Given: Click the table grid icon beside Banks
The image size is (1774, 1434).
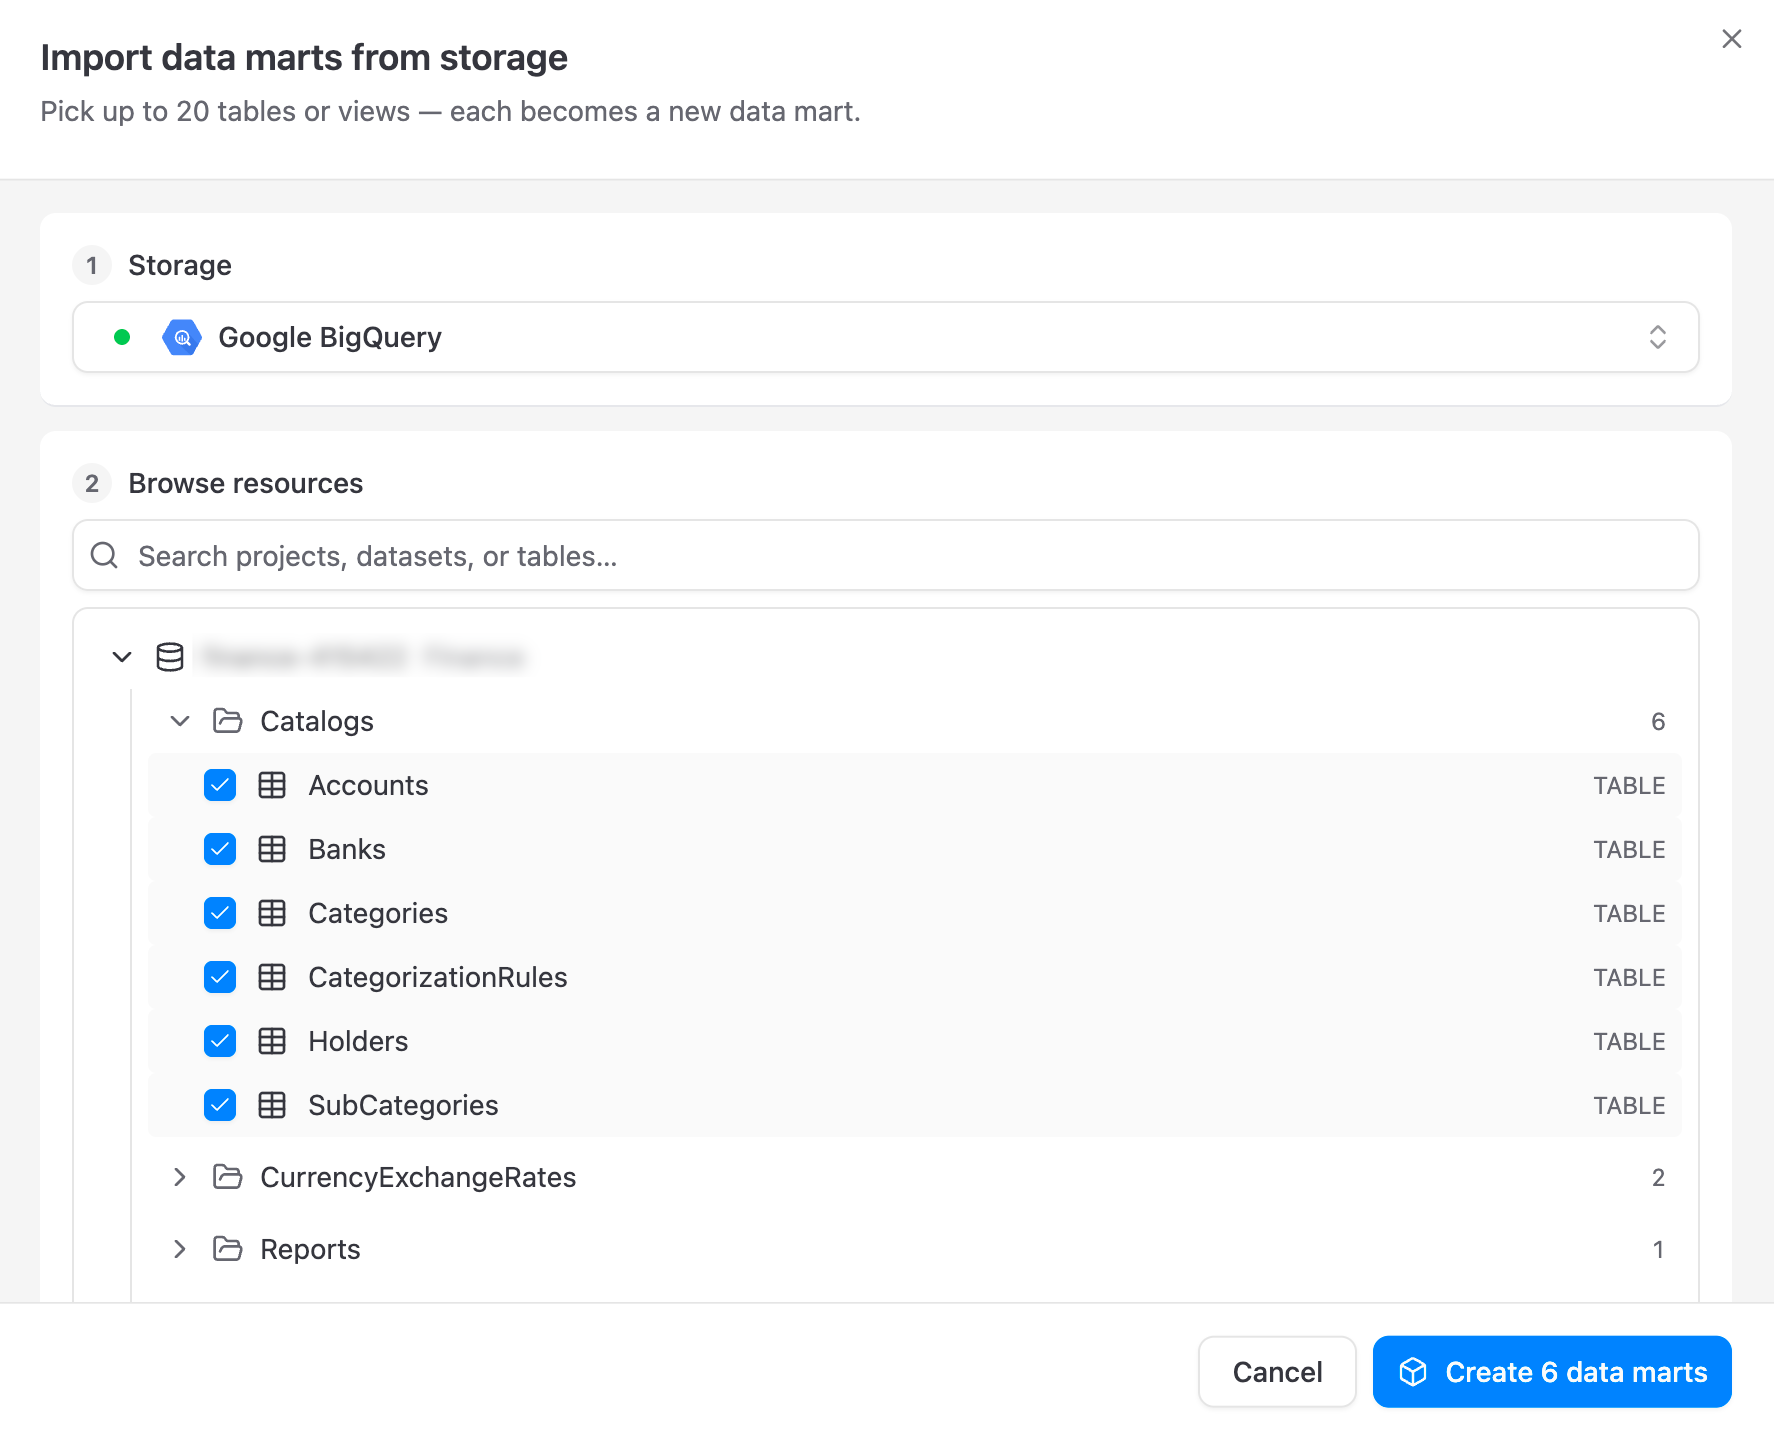Looking at the screenshot, I should 272,849.
